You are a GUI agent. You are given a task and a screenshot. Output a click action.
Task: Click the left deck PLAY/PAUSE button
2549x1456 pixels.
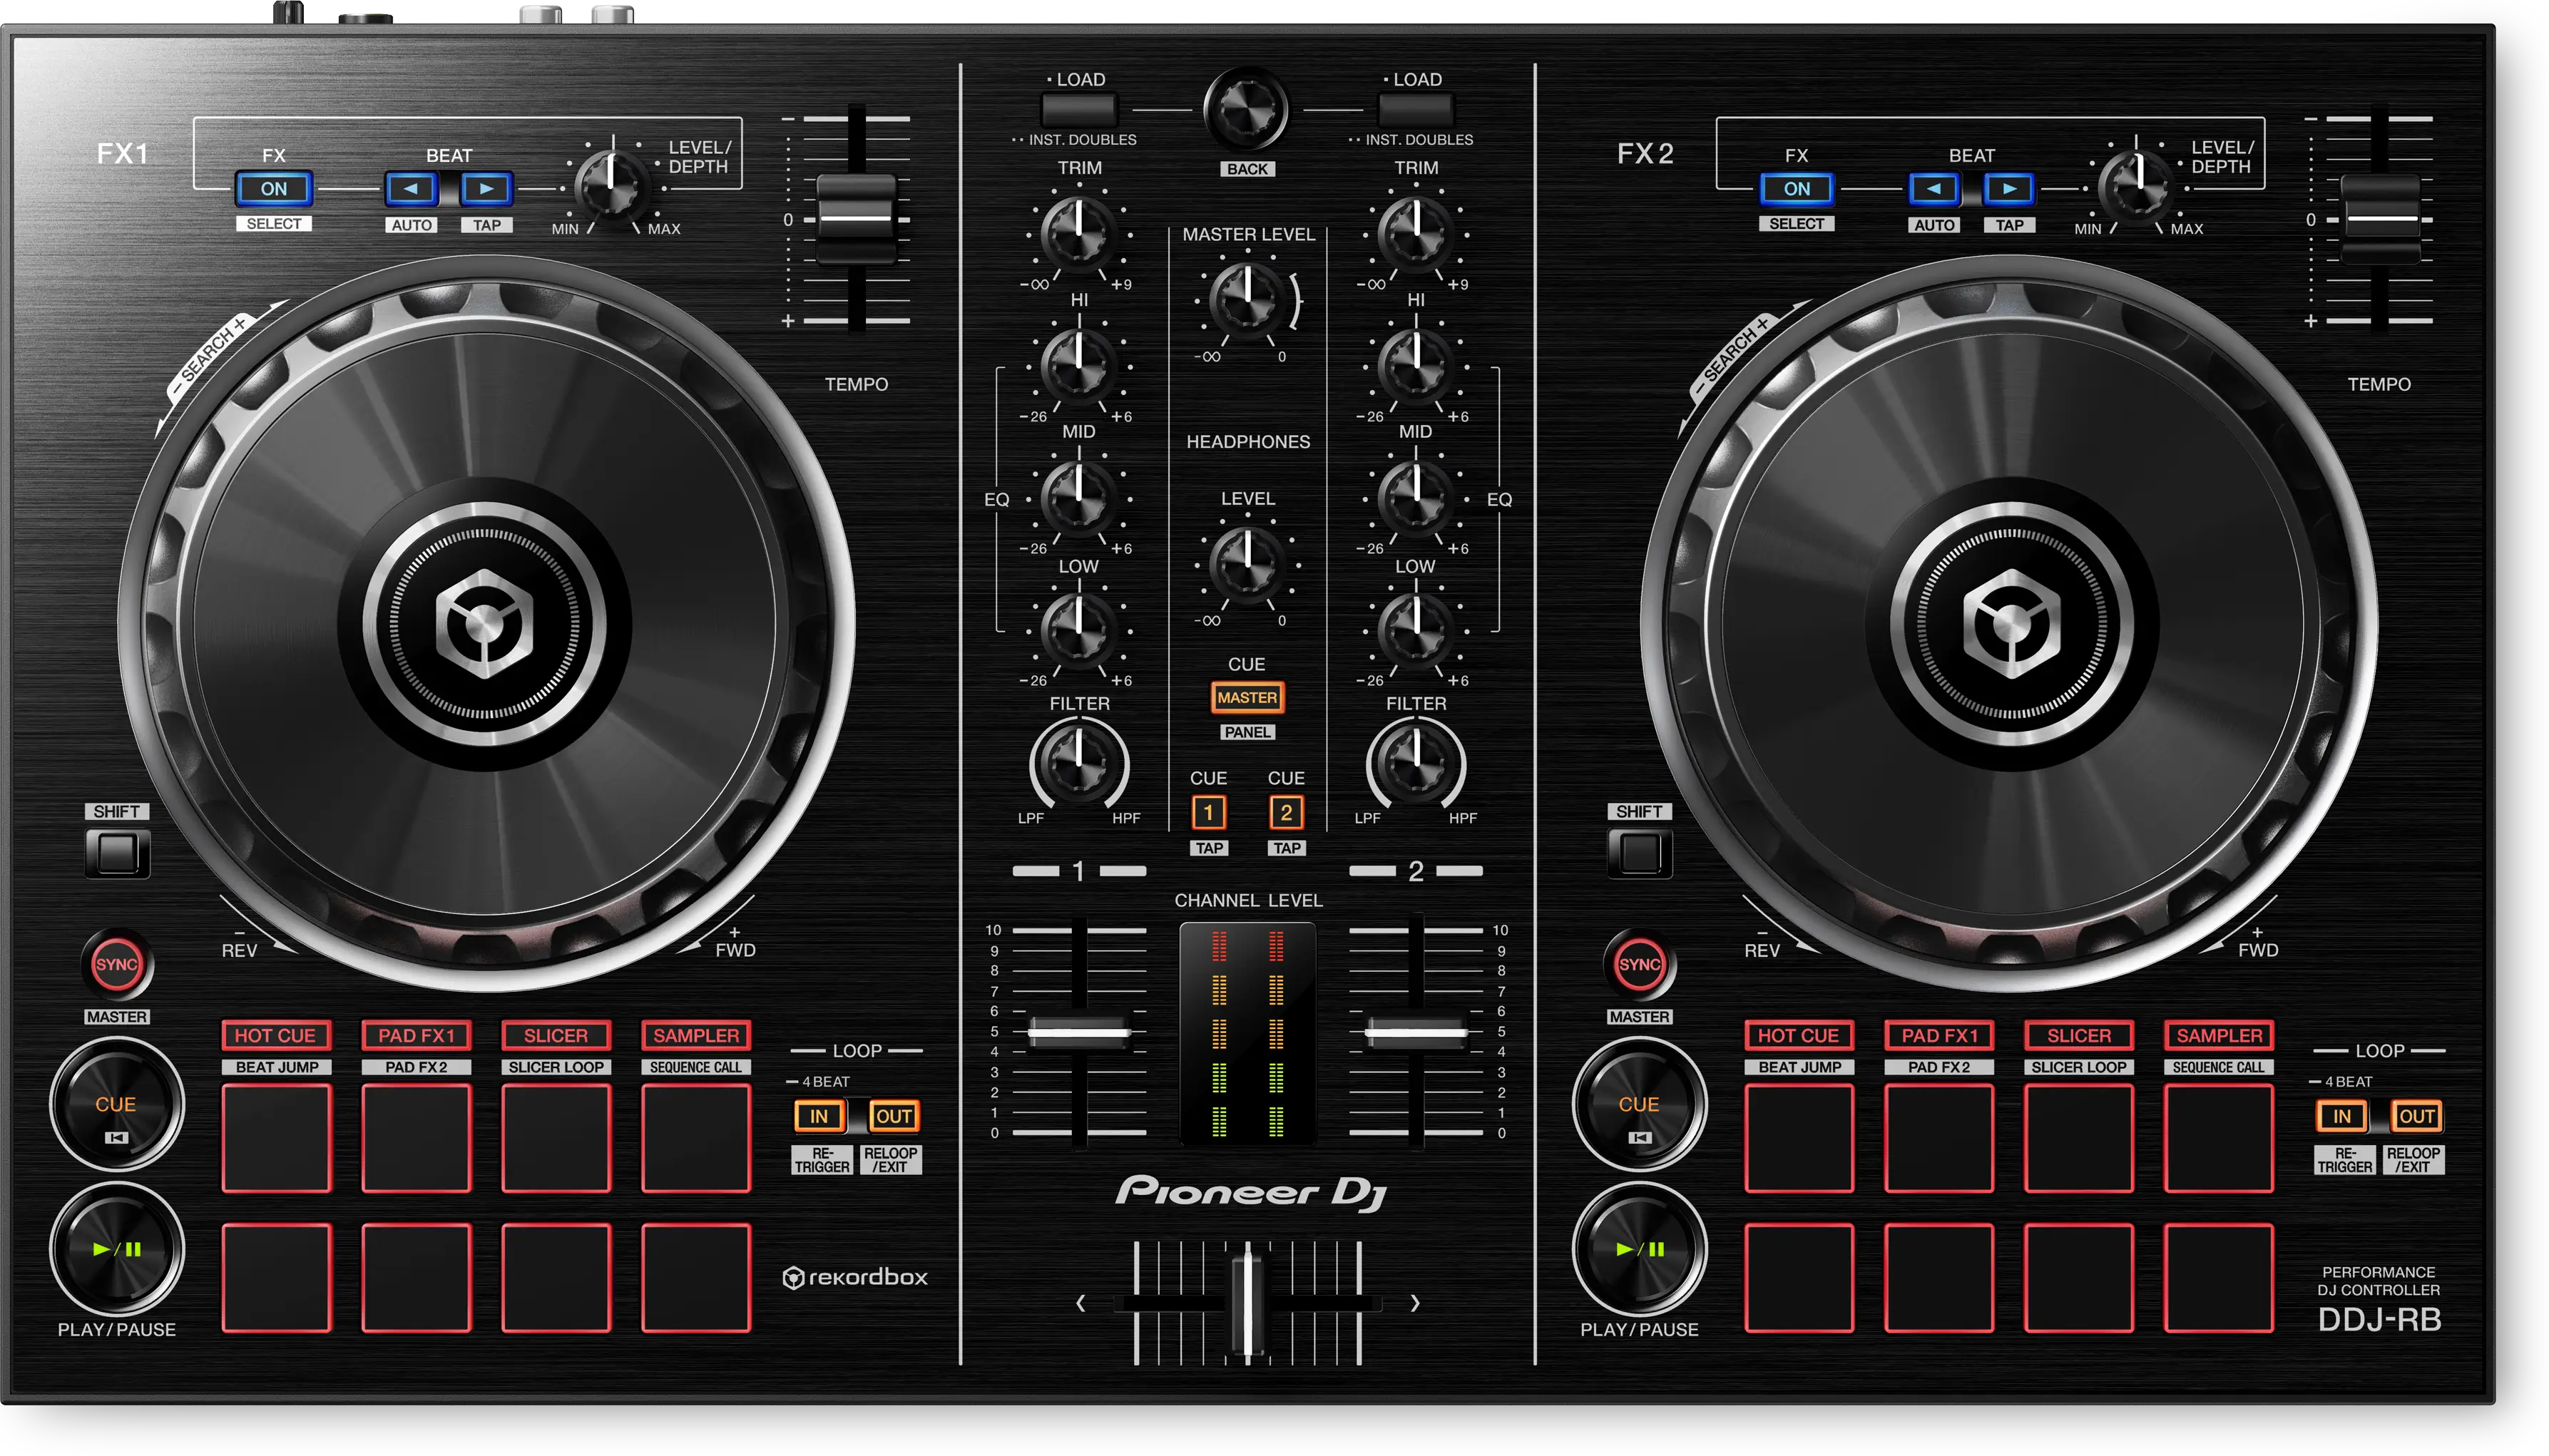pos(117,1250)
